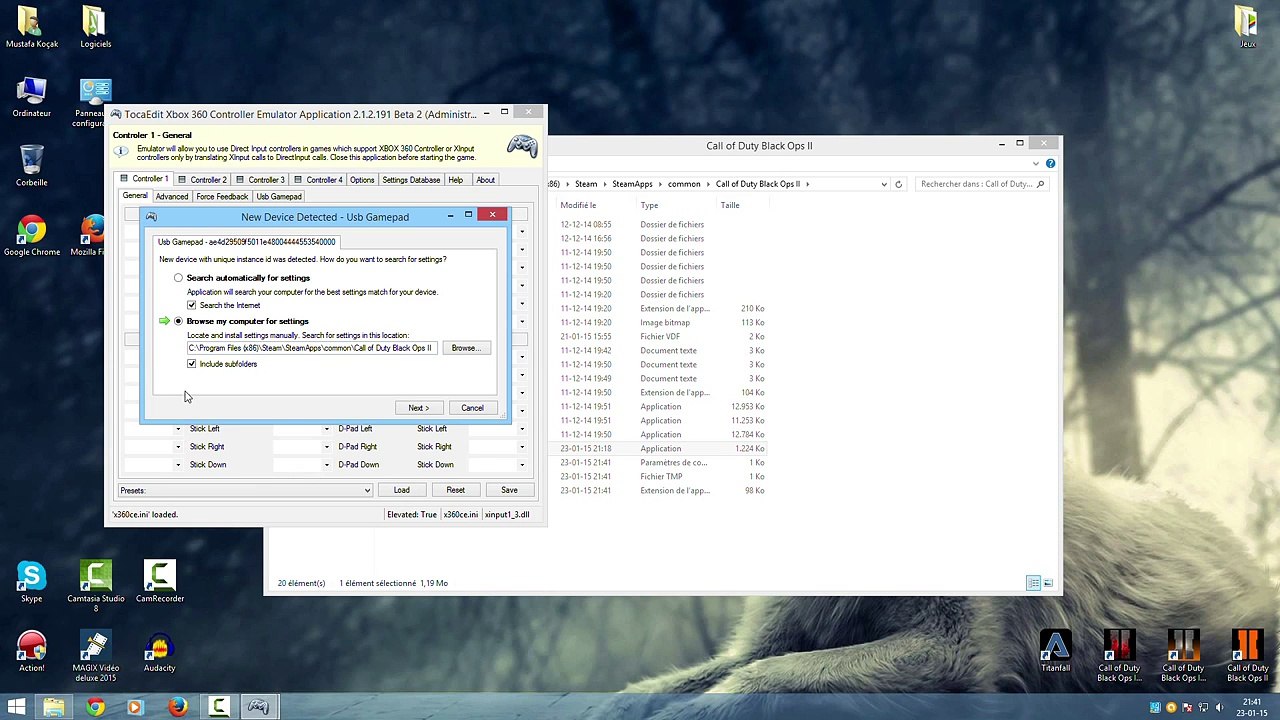The image size is (1280, 720).
Task: Click the Explorer search box
Action: click(981, 184)
